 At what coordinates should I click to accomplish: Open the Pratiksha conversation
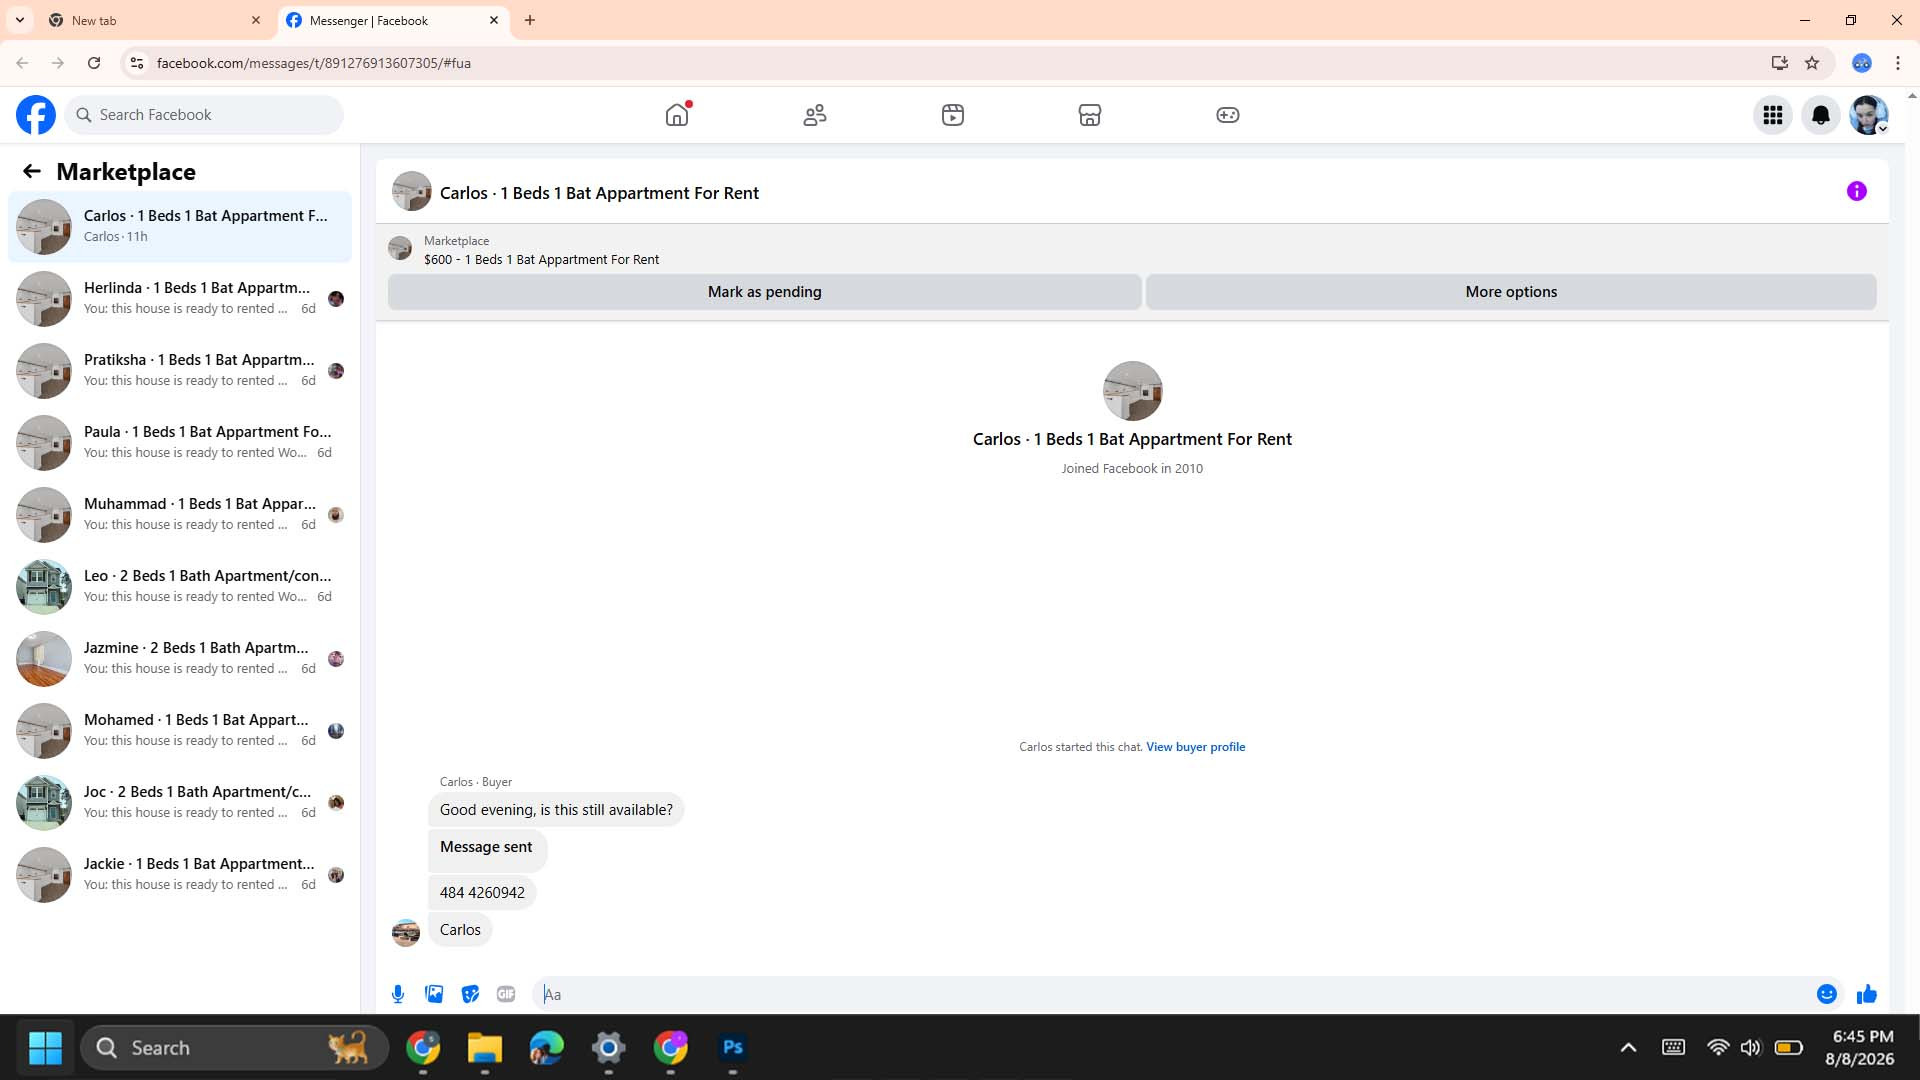[x=180, y=371]
